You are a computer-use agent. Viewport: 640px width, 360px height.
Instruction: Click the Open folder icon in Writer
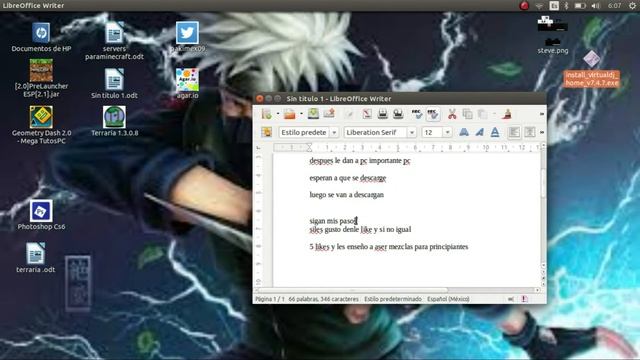290,114
